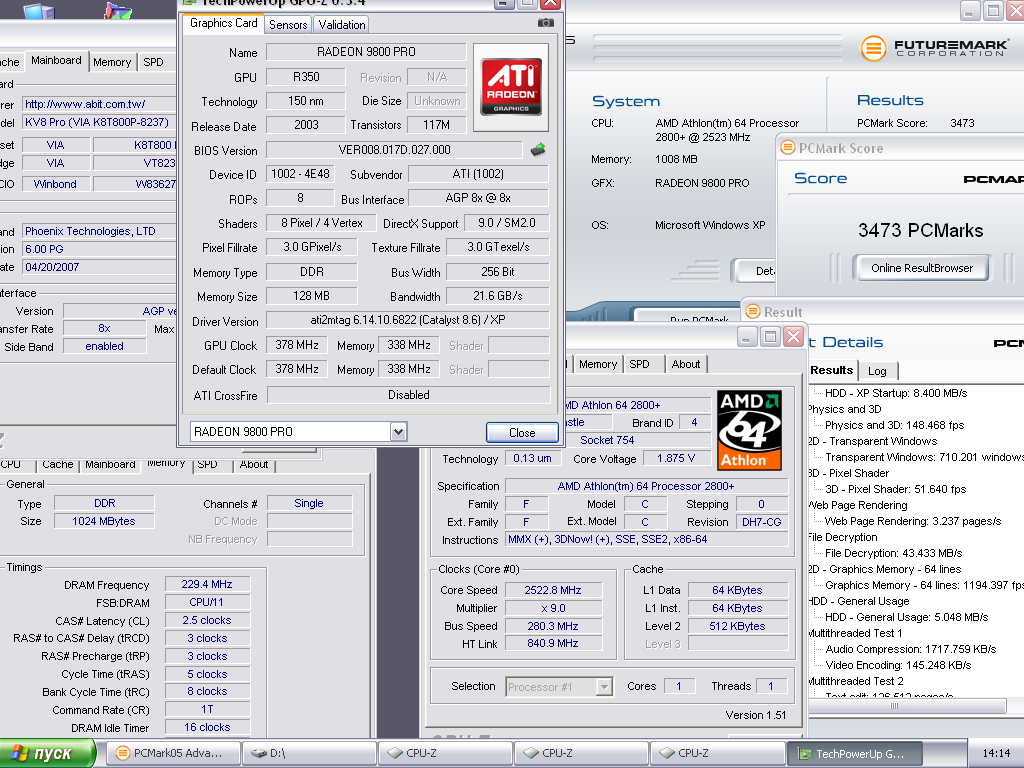1024x768 pixels.
Task: Click the ATI CrossFire Disabled field
Action: [408, 395]
